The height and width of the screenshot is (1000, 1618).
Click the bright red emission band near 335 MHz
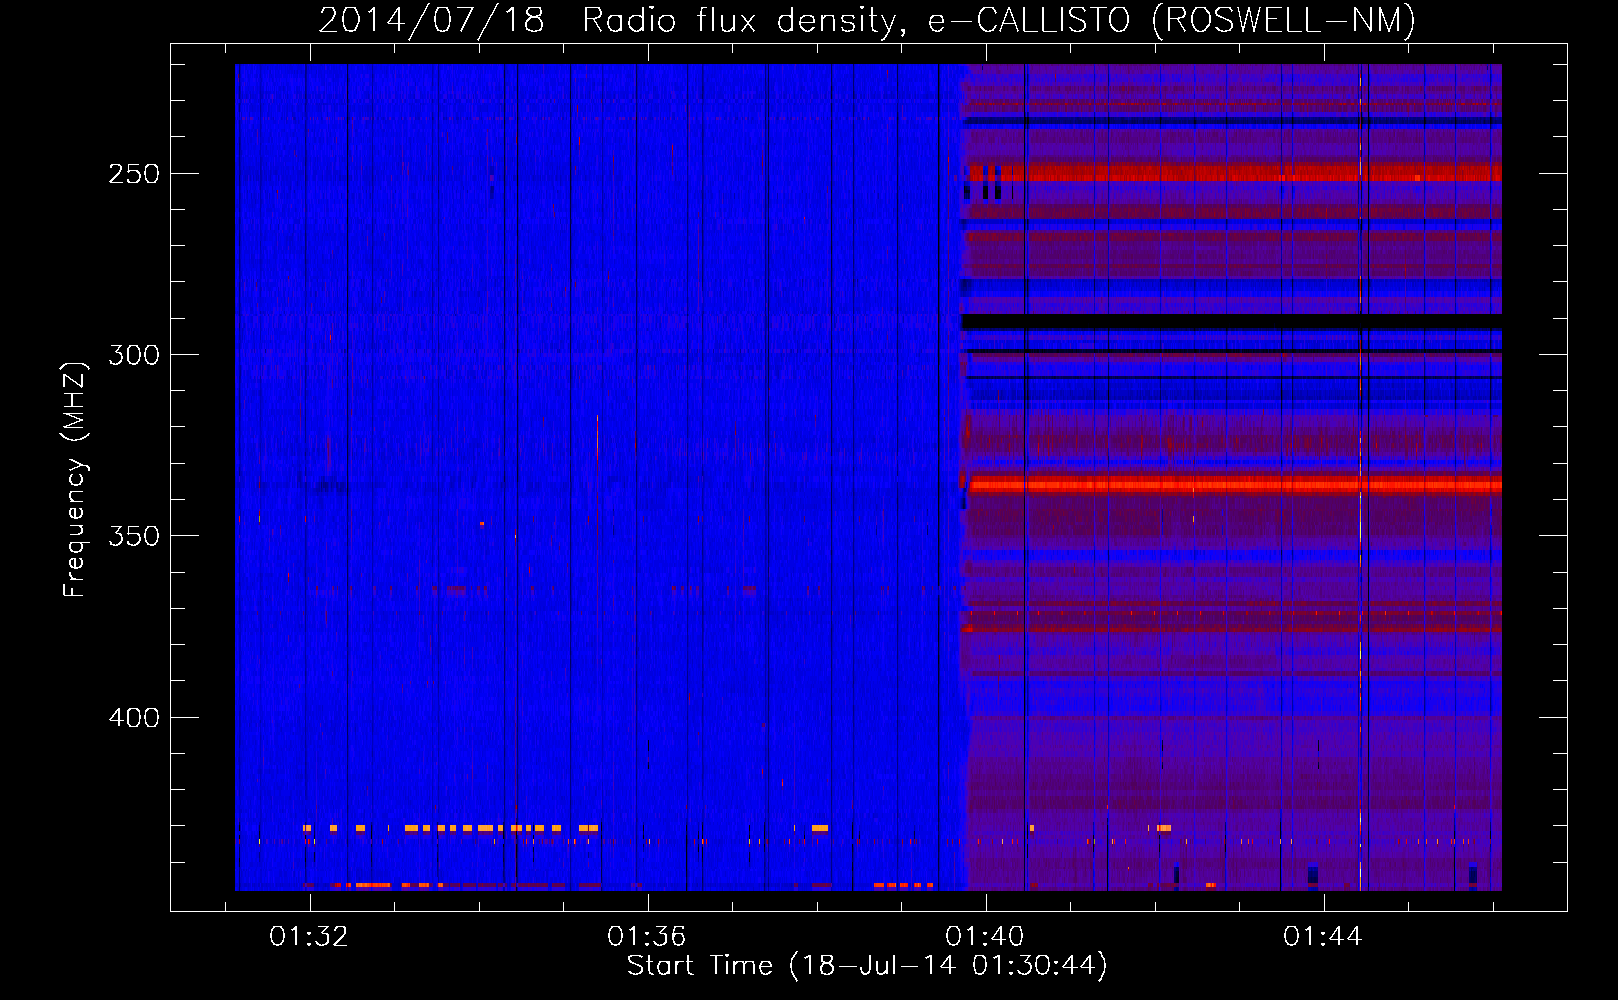[x=1235, y=485]
